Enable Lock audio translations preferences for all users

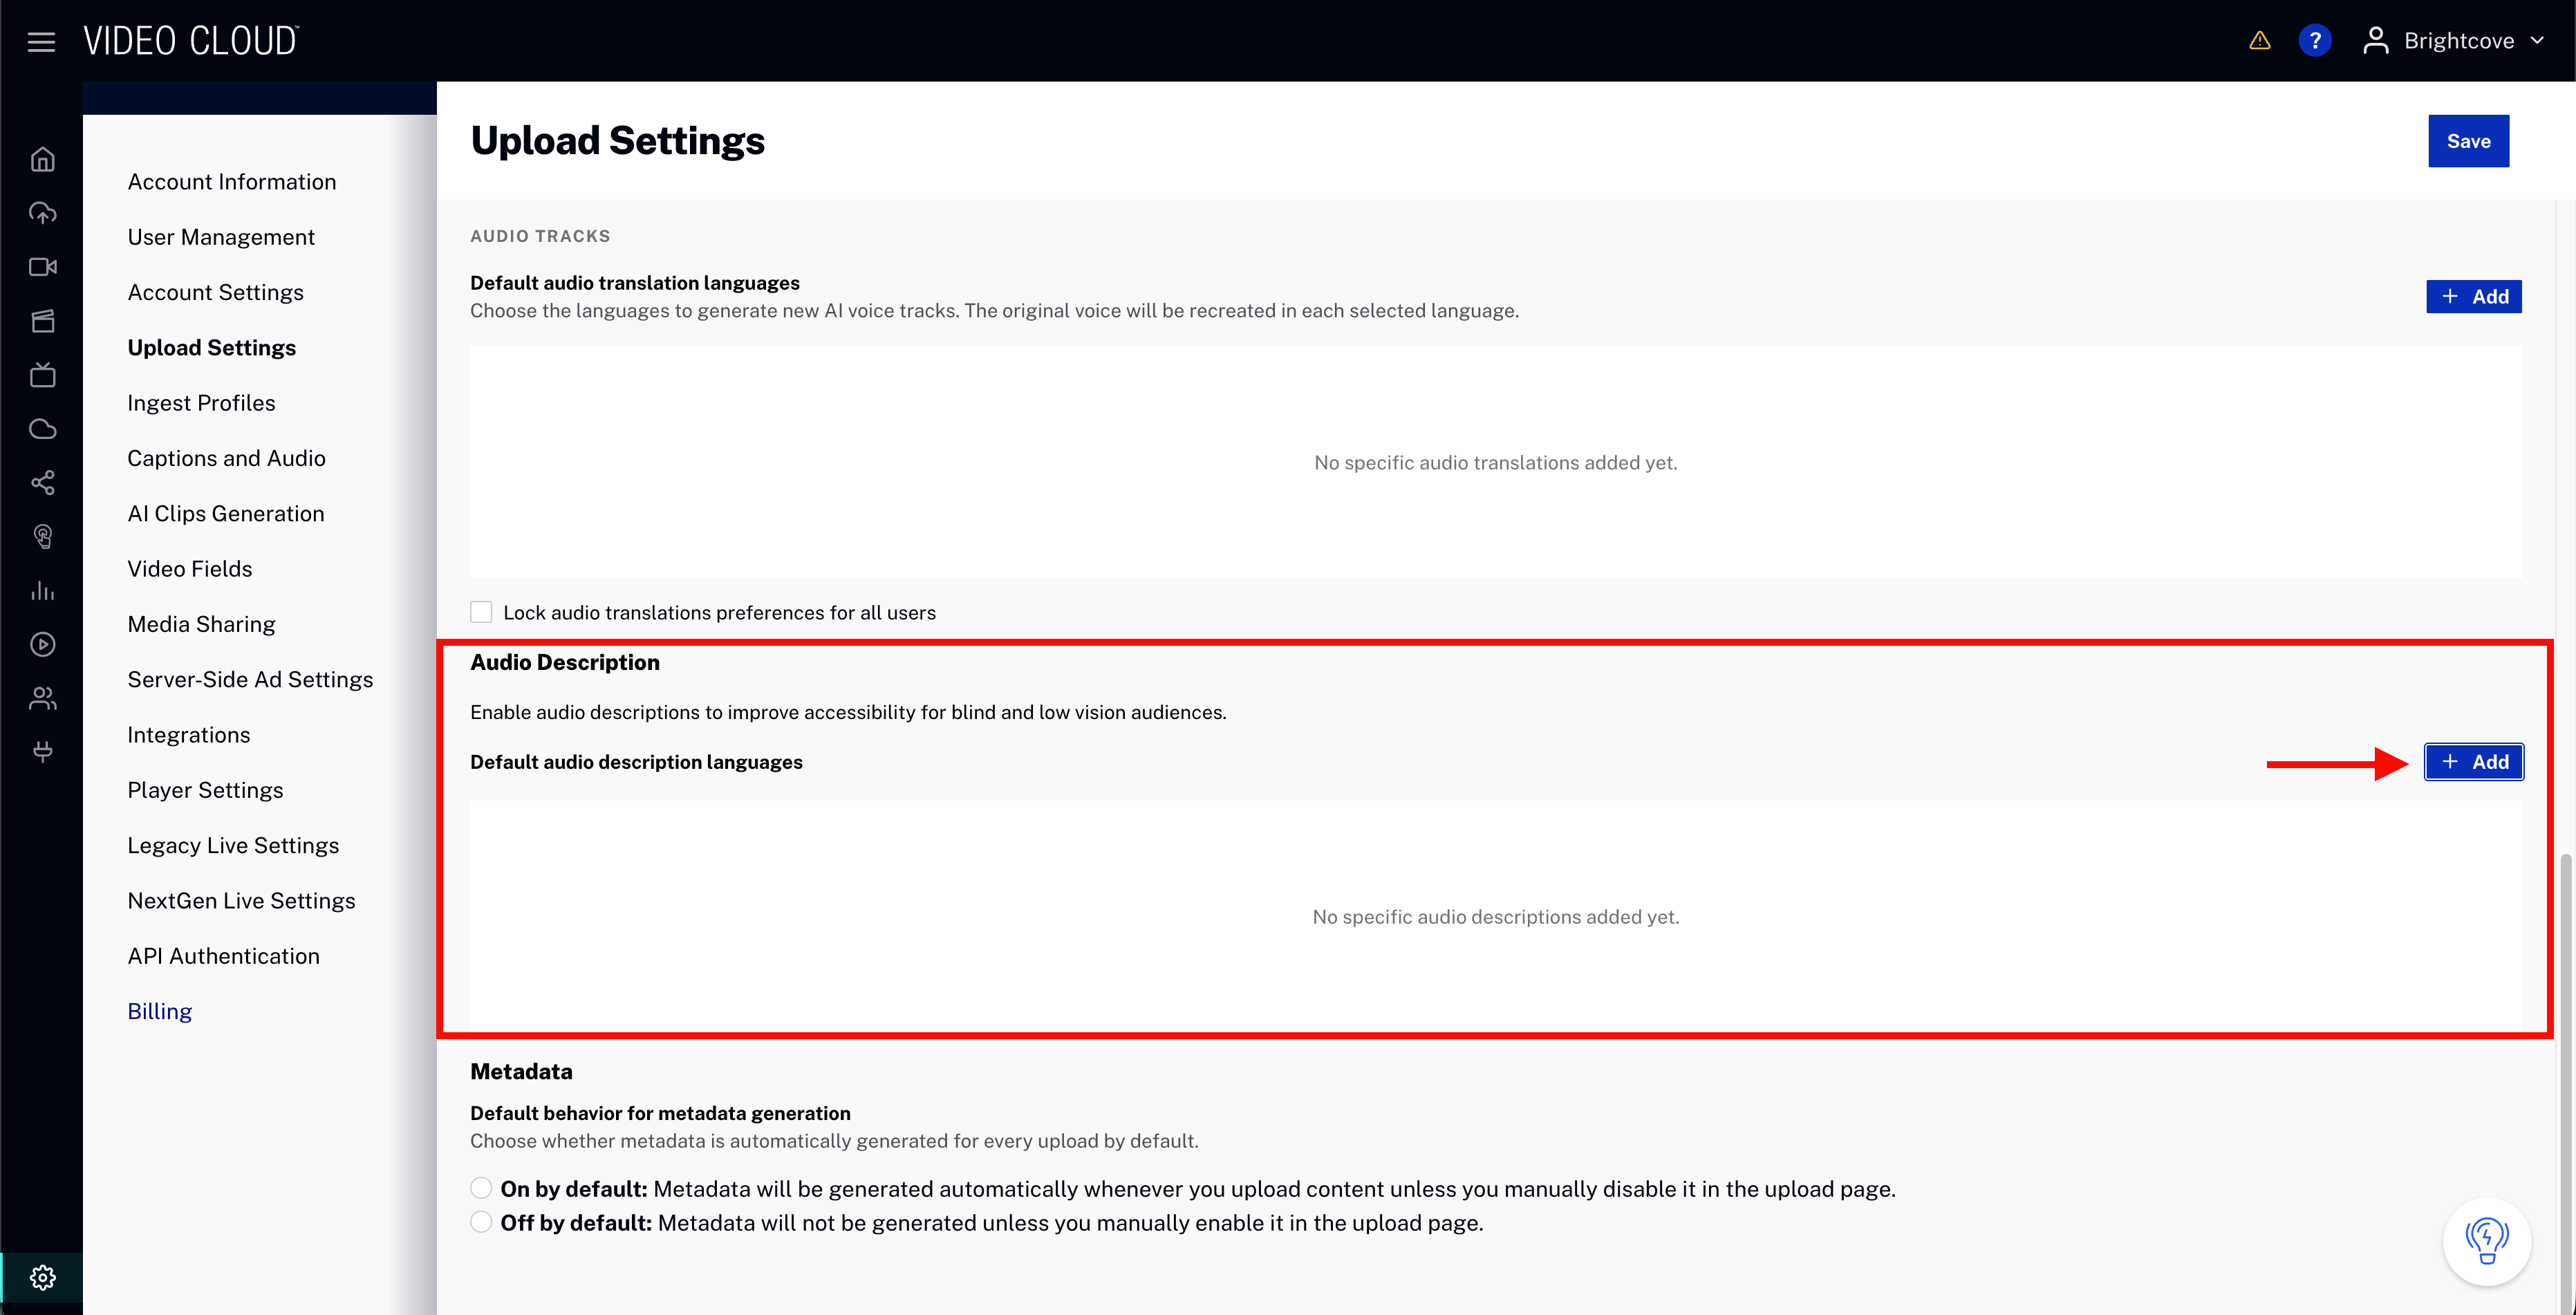point(481,611)
